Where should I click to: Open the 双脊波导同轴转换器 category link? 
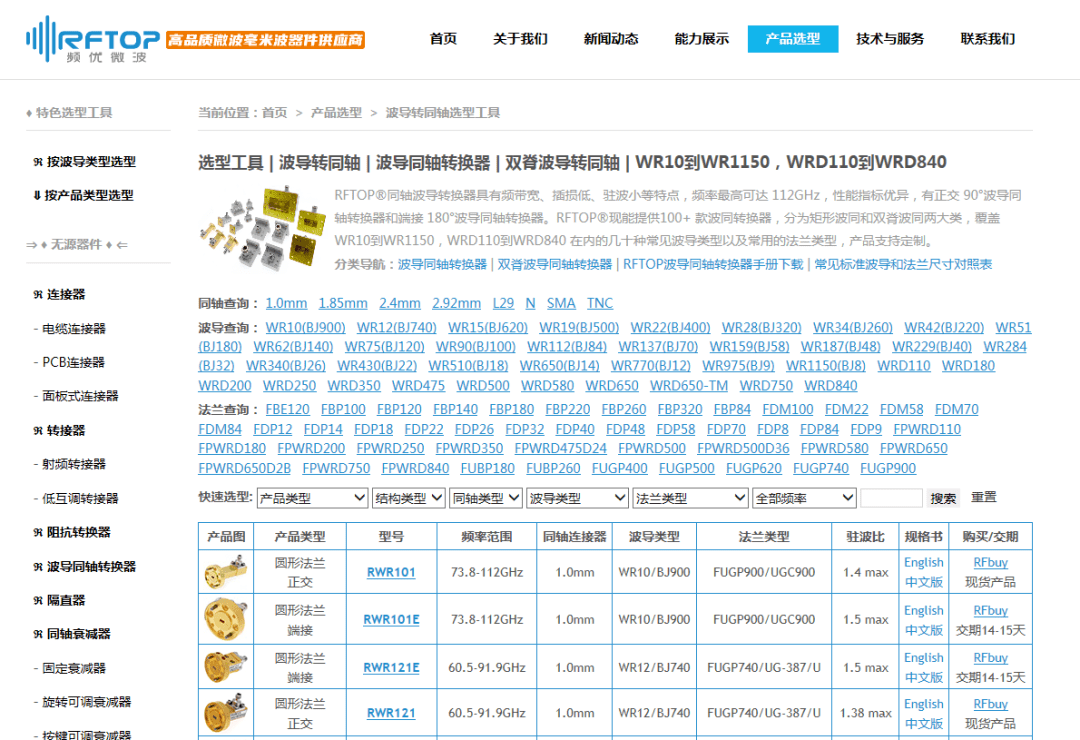pyautogui.click(x=554, y=265)
